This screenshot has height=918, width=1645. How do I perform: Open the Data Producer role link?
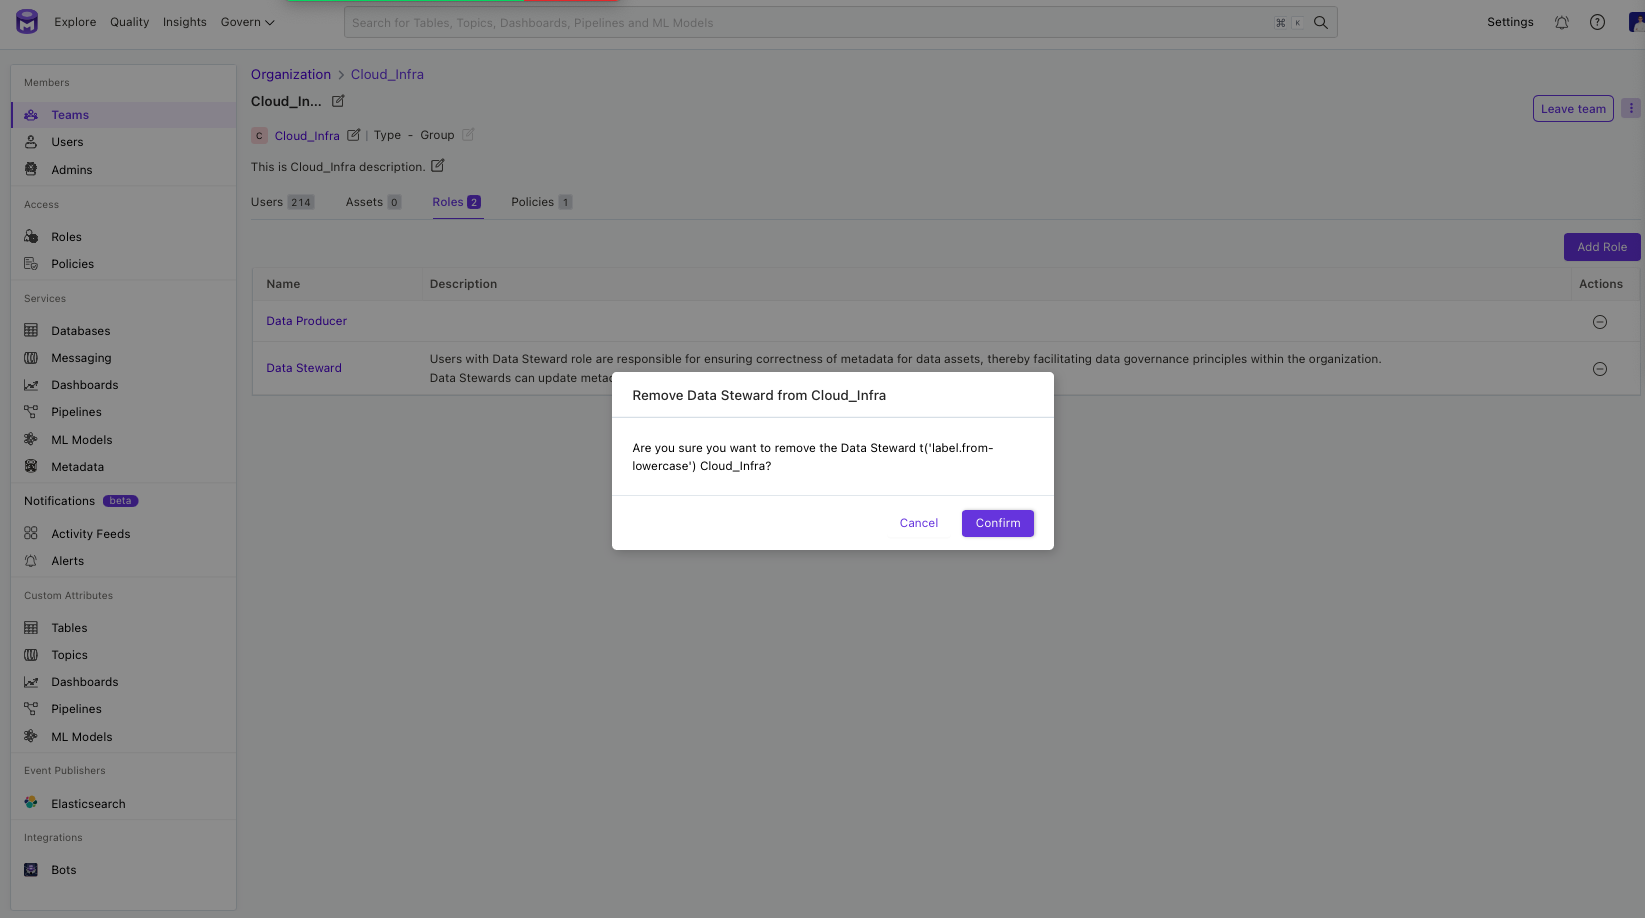[306, 321]
